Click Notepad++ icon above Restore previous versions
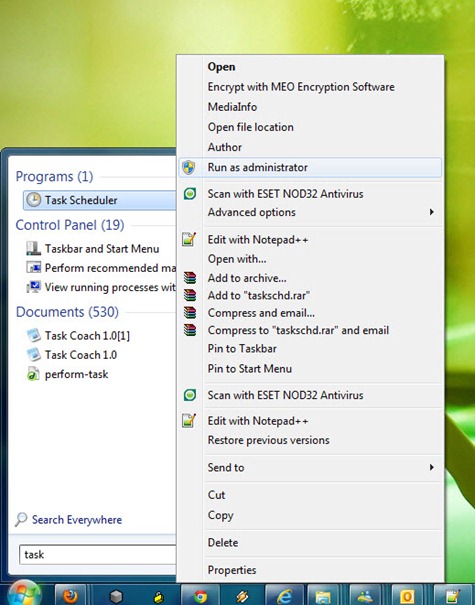Viewport: 475px width, 605px height. 189,421
